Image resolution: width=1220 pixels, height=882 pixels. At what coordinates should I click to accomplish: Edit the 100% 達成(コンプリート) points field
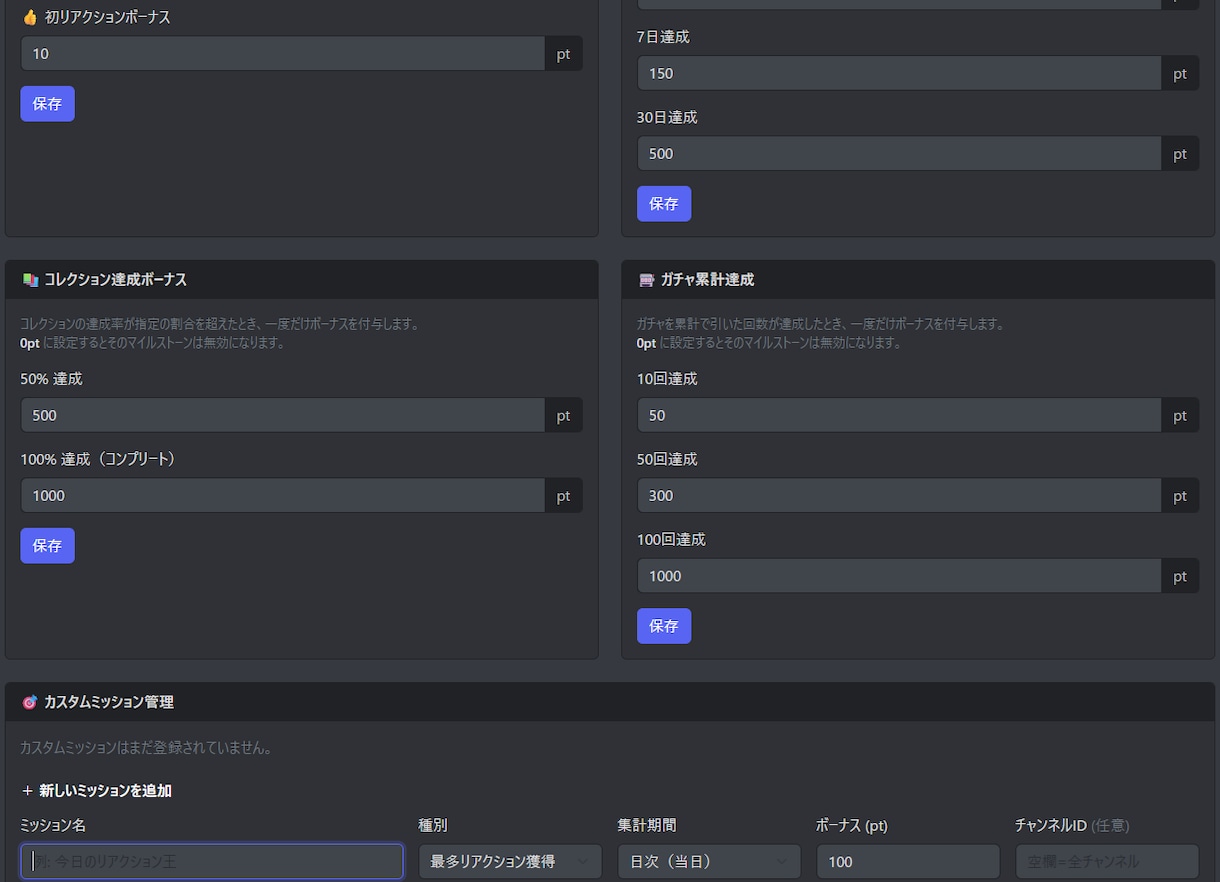pos(283,496)
